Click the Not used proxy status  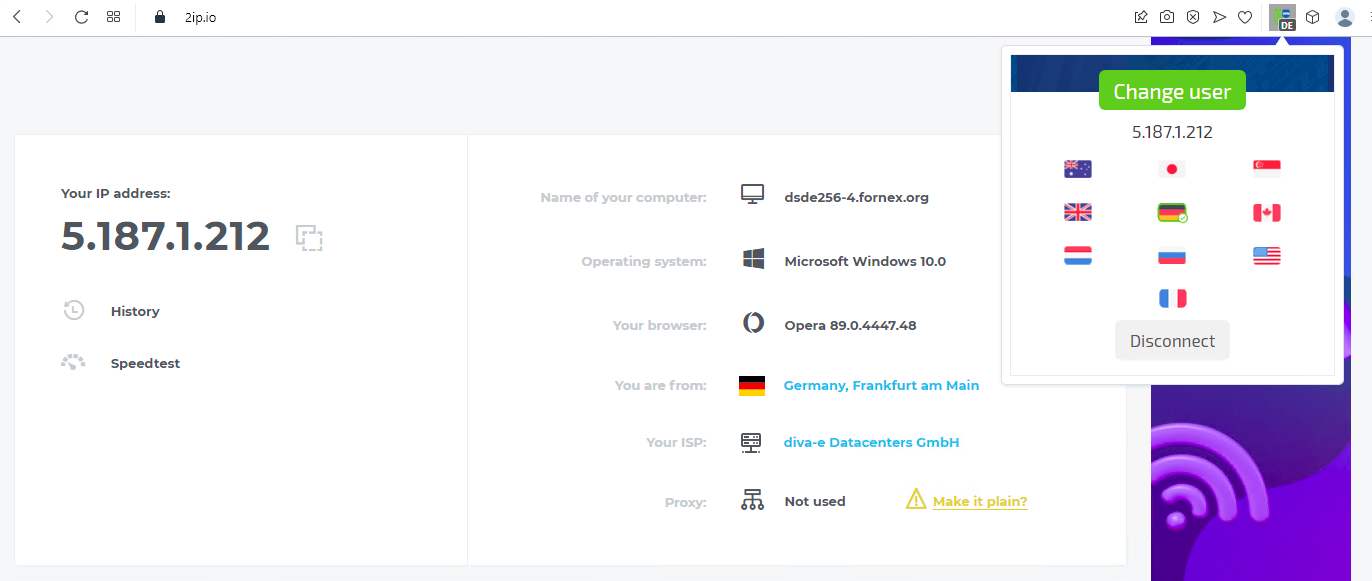pos(815,502)
